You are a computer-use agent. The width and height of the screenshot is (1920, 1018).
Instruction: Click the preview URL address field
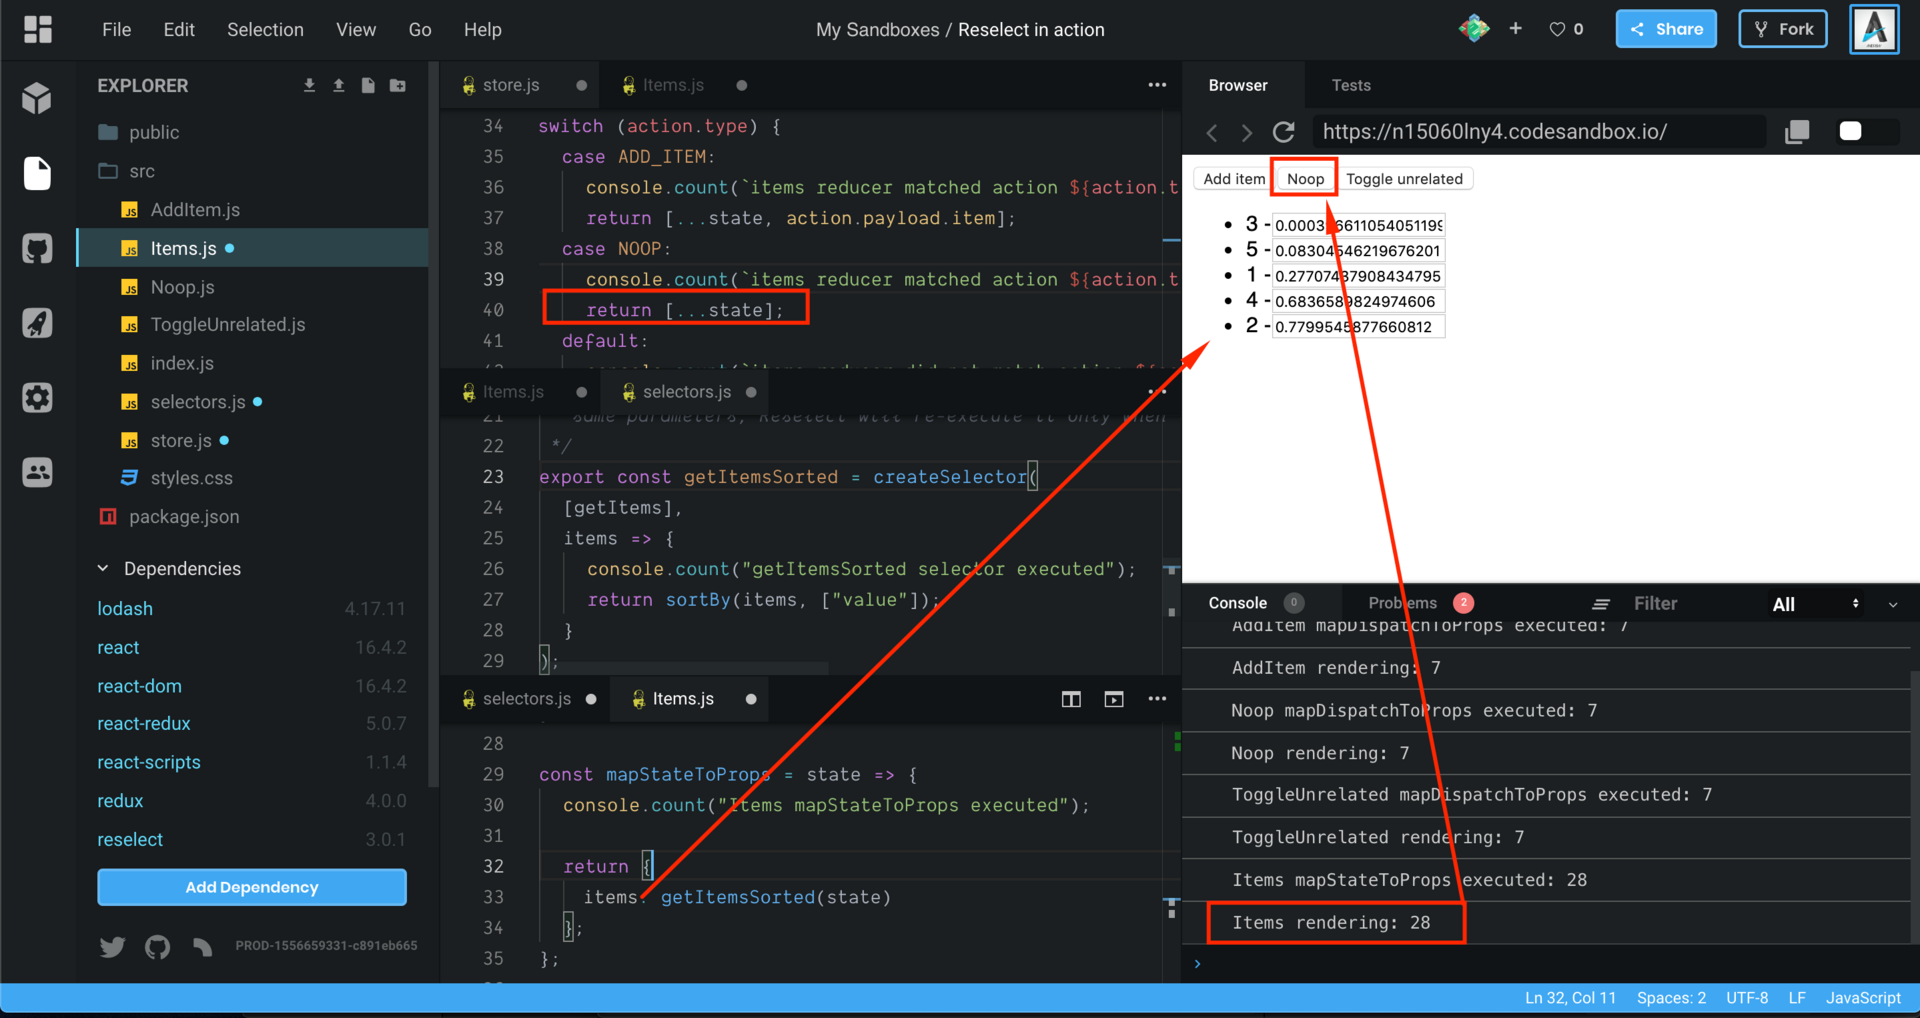(x=1538, y=132)
